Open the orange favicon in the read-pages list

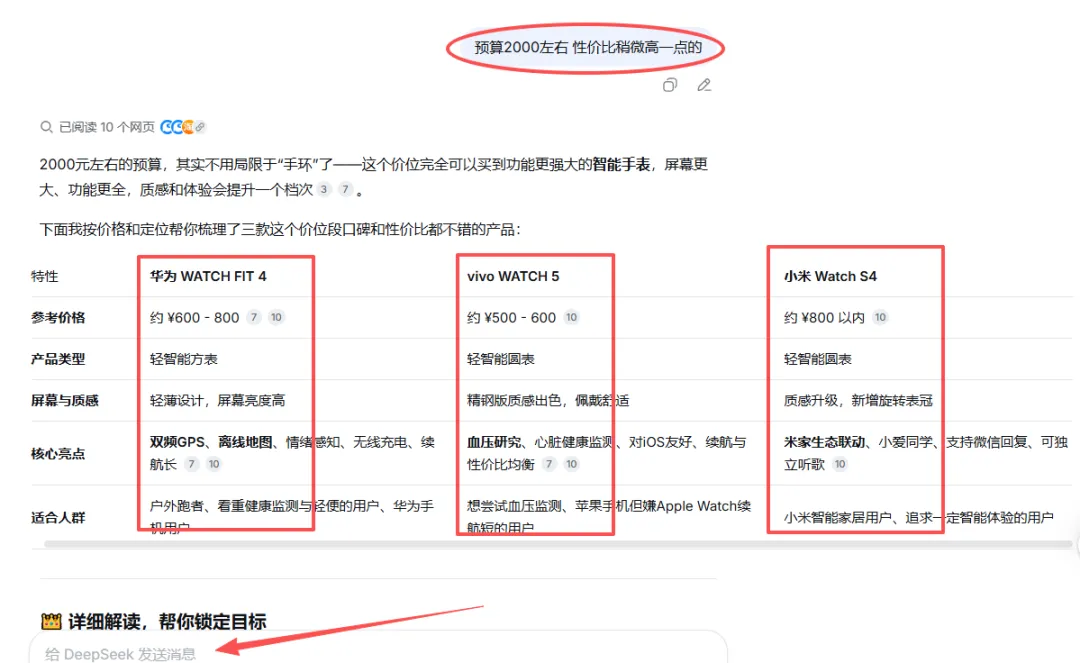[189, 127]
